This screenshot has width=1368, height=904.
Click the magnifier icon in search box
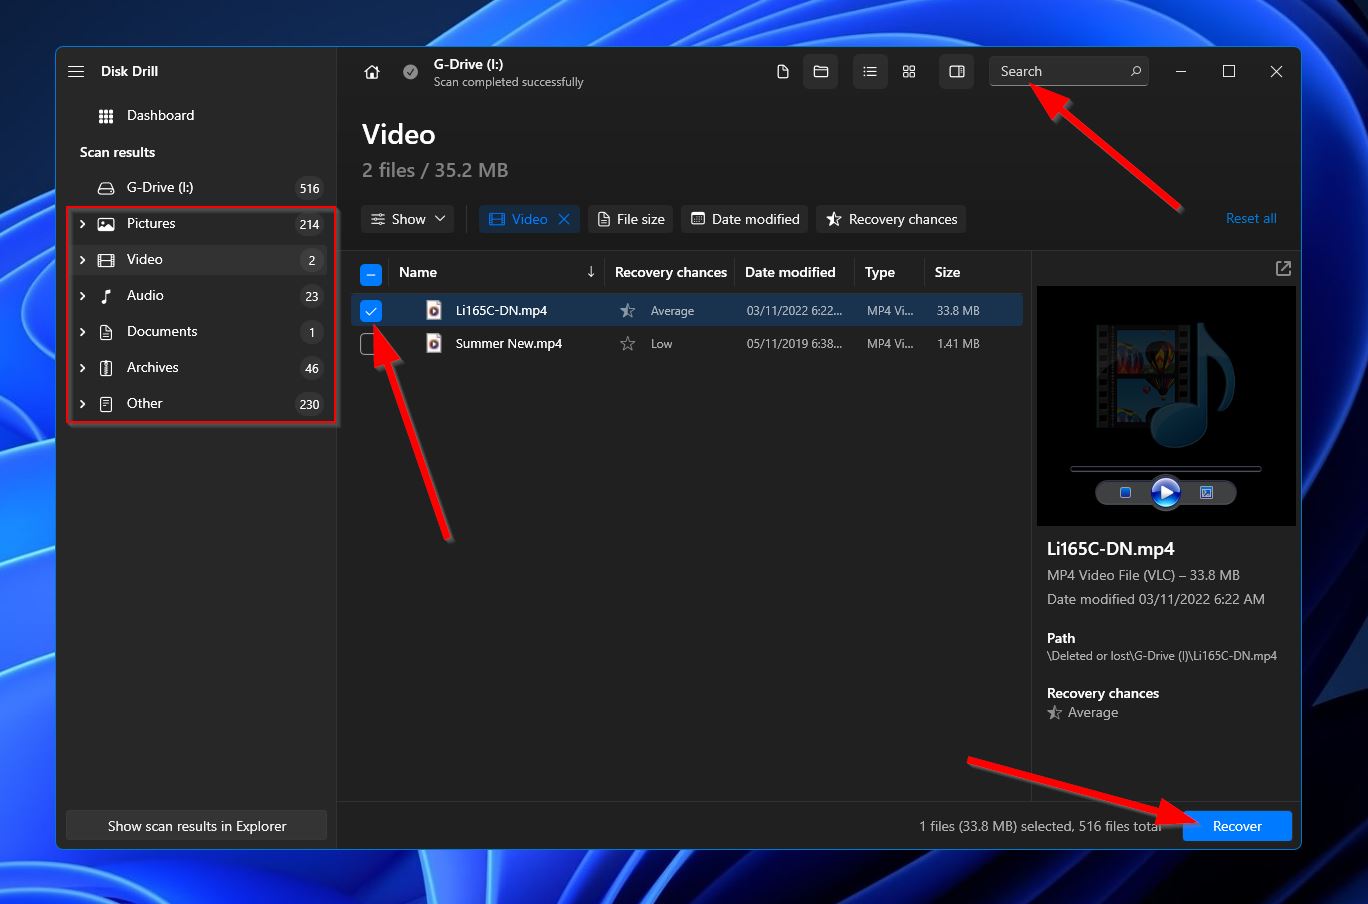pyautogui.click(x=1136, y=71)
